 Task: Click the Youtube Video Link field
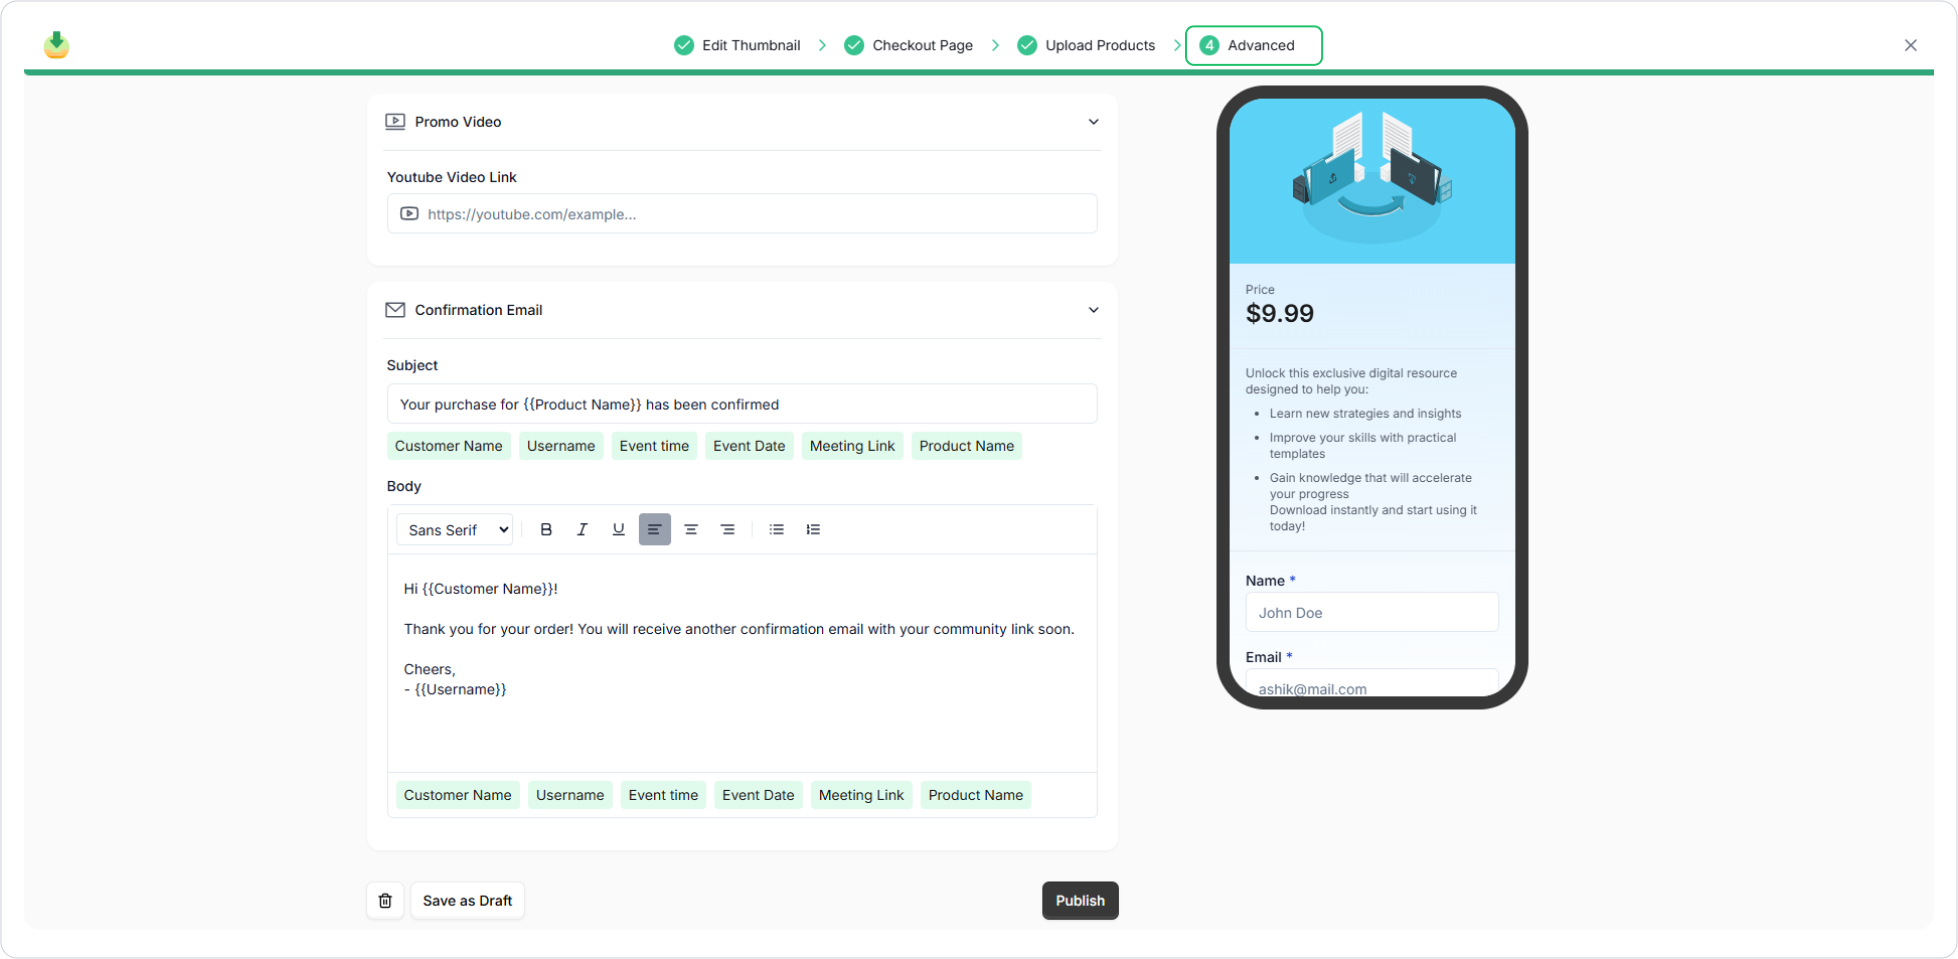tap(742, 214)
